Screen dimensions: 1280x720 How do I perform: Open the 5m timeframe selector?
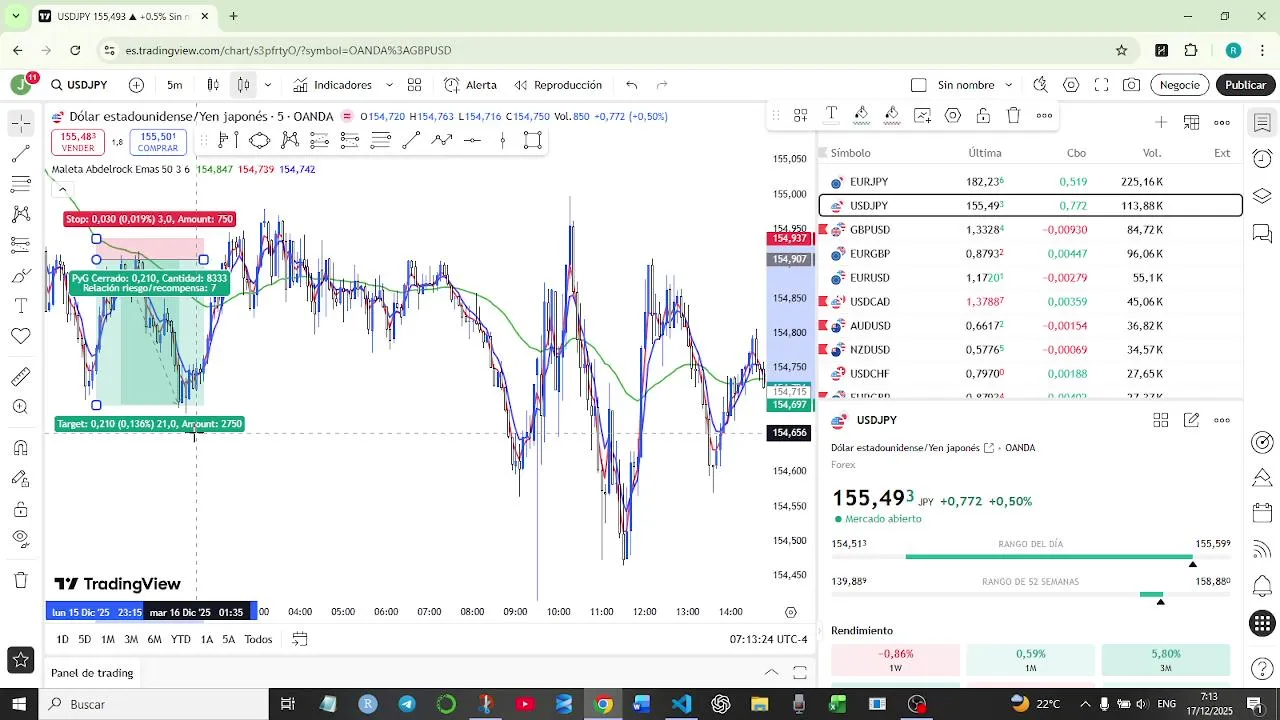pos(175,85)
